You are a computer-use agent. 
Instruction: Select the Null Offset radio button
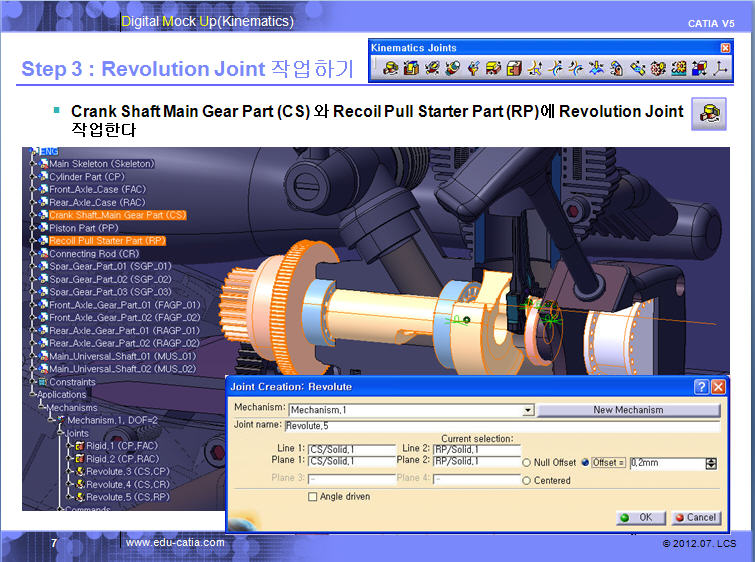pos(527,463)
